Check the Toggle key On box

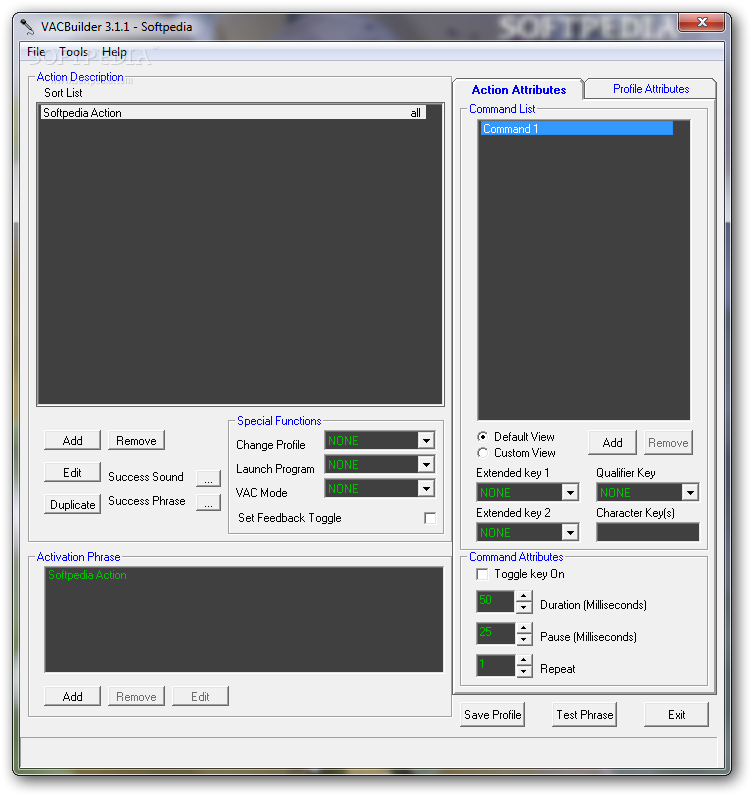pos(482,574)
